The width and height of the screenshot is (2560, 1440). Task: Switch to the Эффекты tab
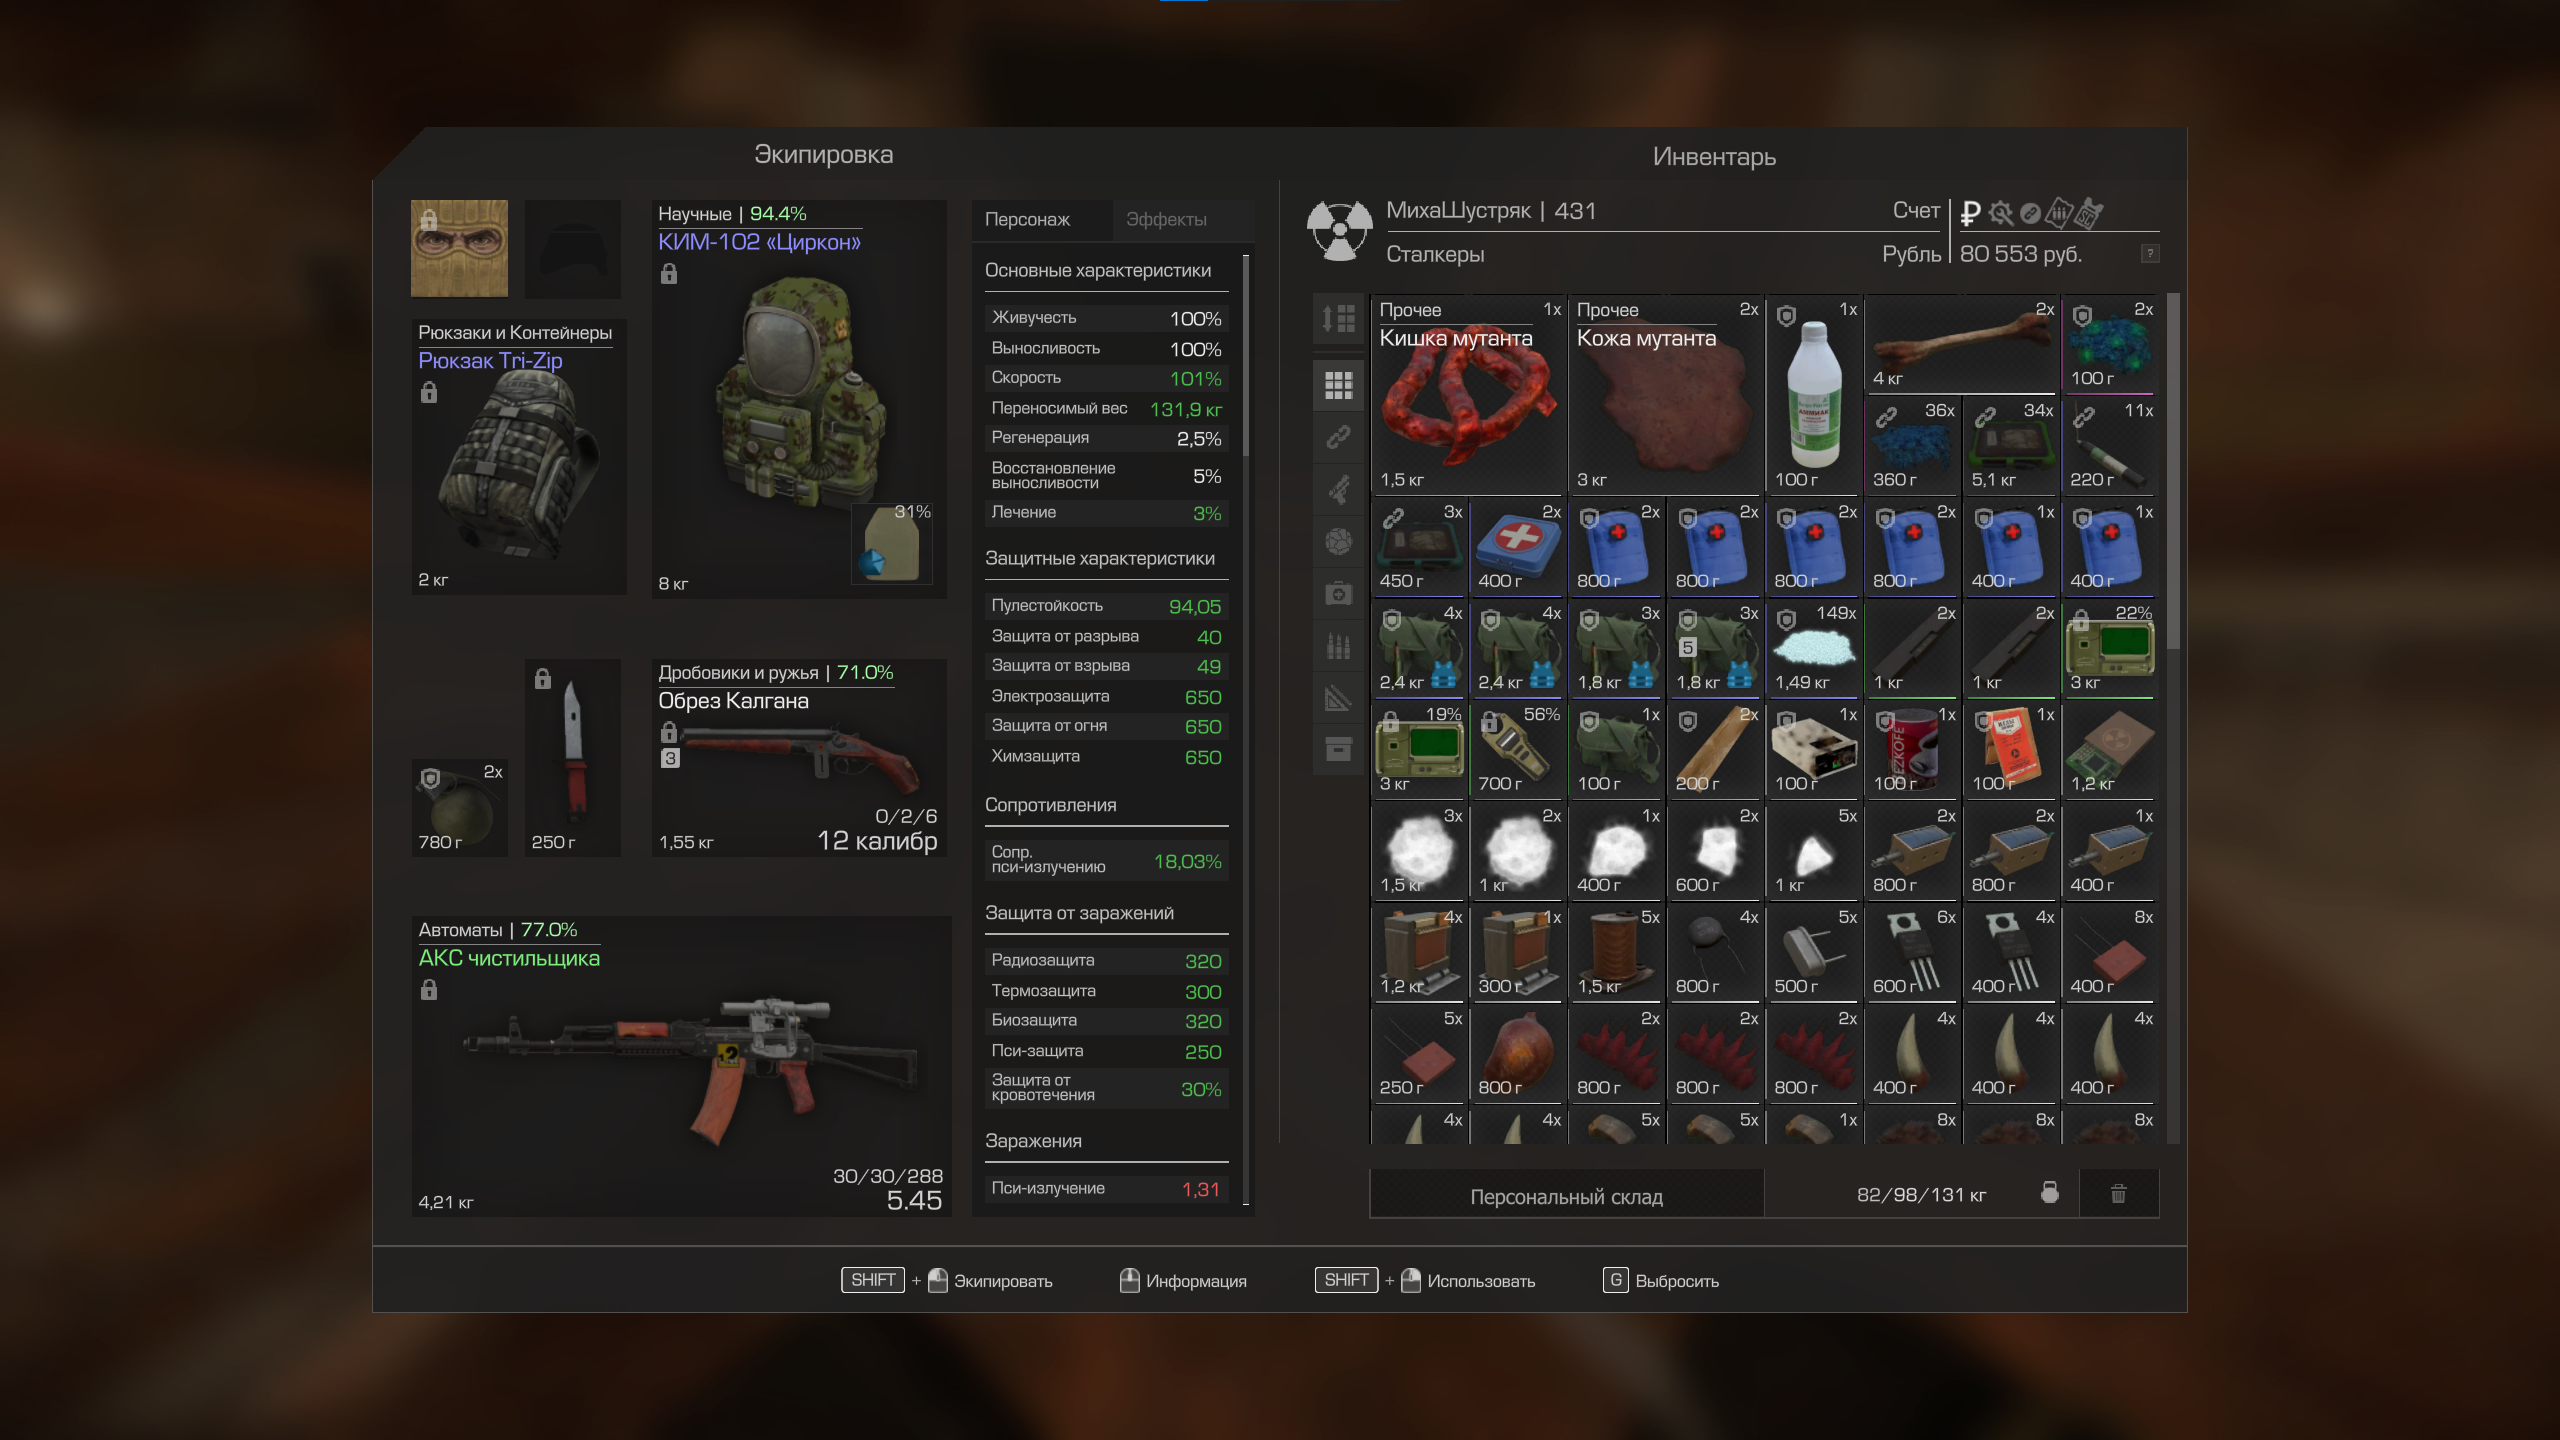1166,220
